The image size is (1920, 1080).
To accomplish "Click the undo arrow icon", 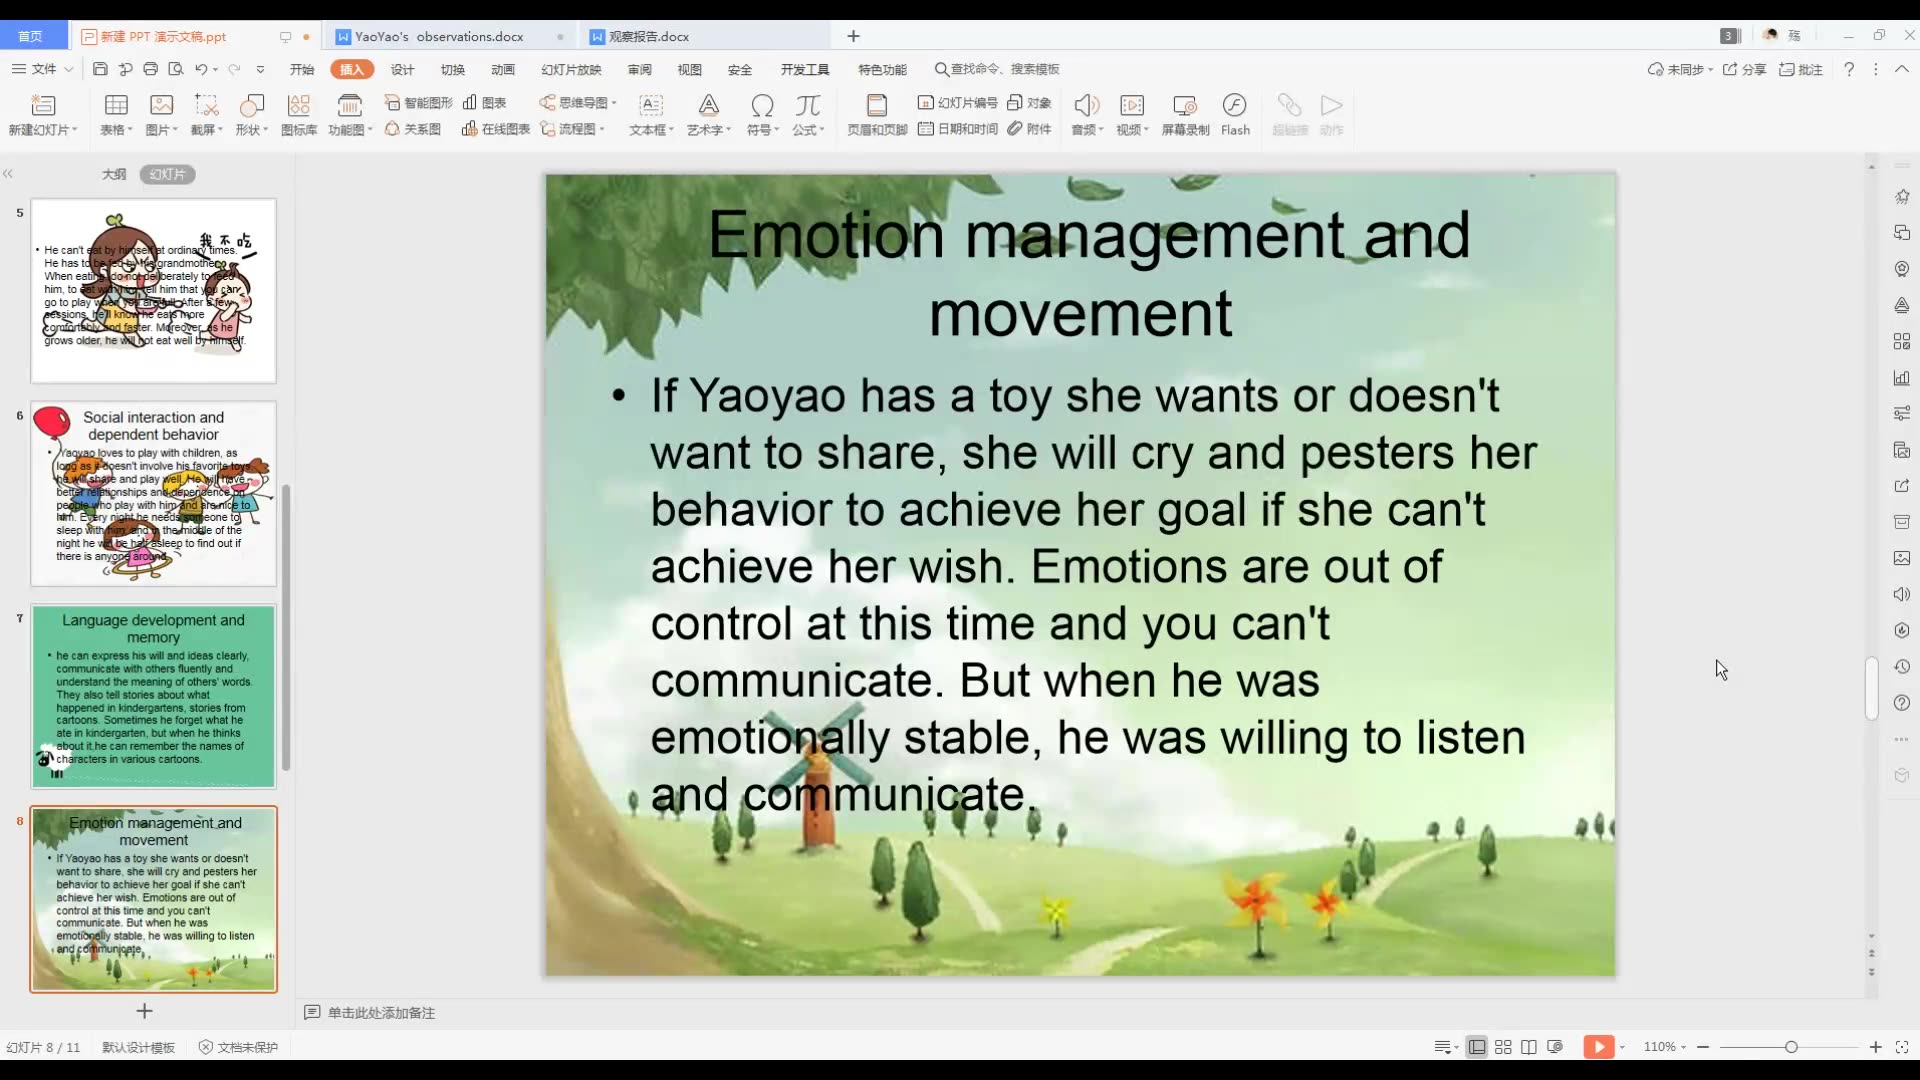I will pyautogui.click(x=201, y=69).
